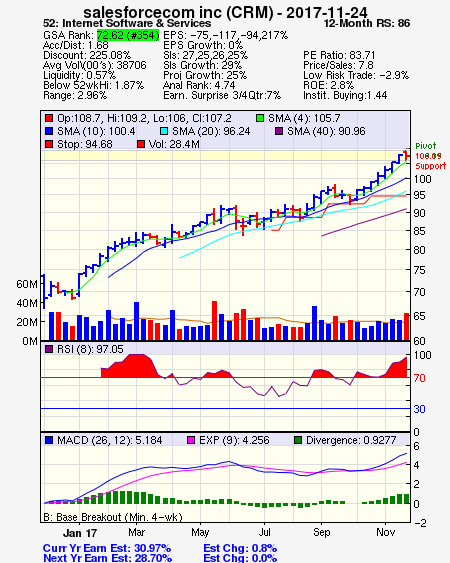Click the Instit. Buying:1.44 text

pos(345,96)
